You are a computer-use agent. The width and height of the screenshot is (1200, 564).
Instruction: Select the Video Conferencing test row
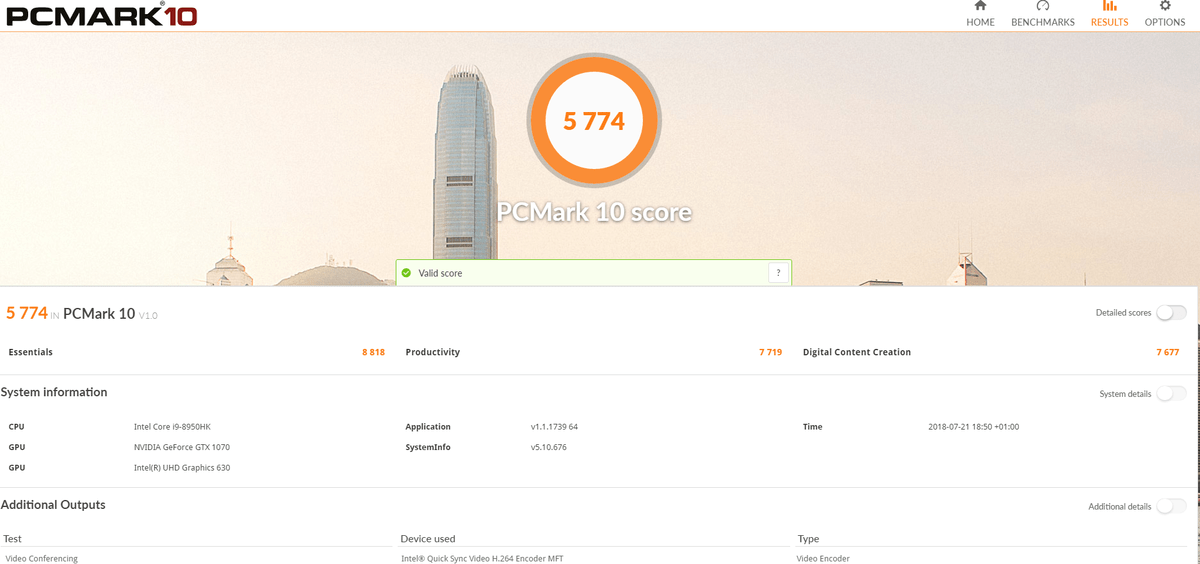[x=42, y=558]
